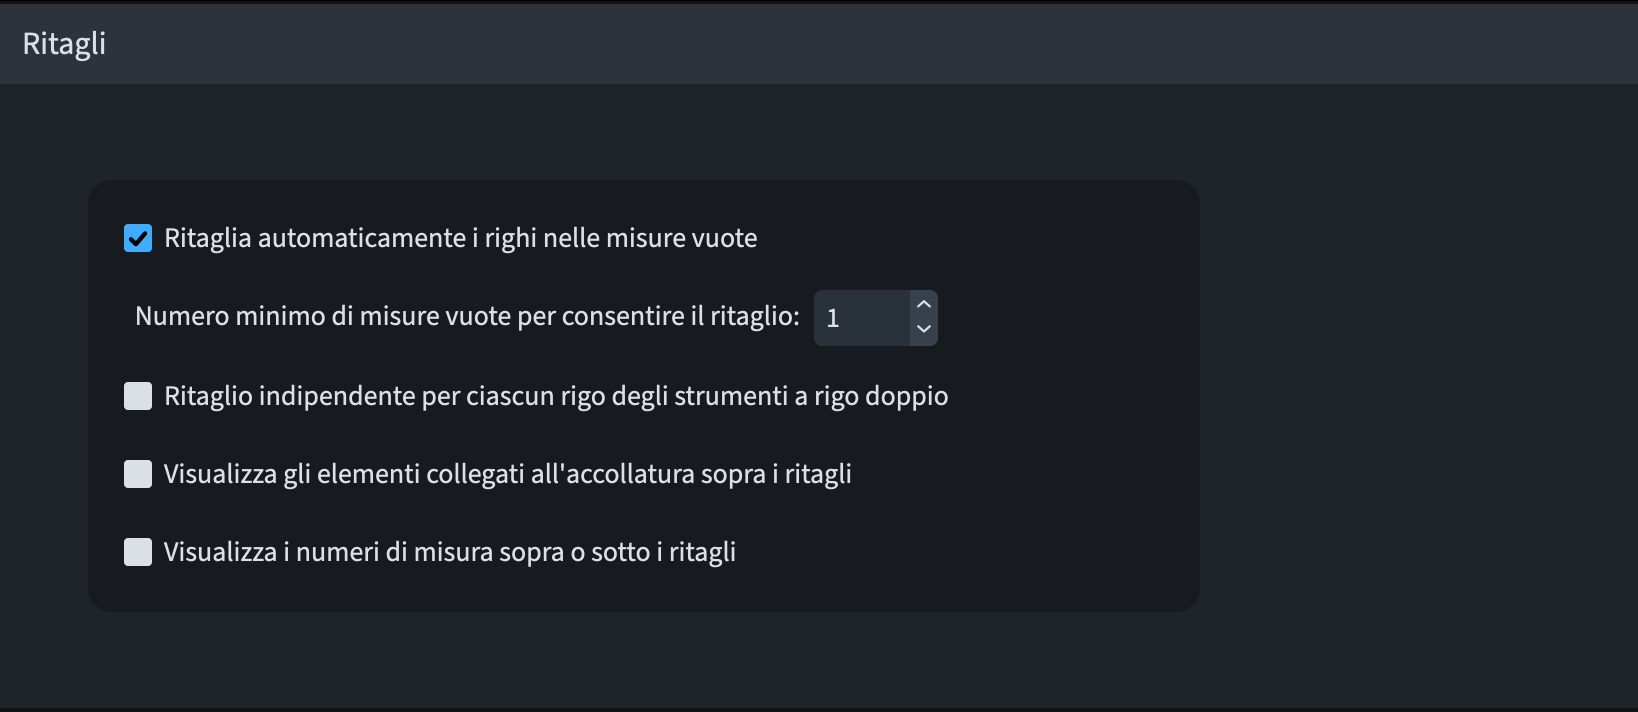Decrease minimum empty bars with down arrow

pos(924,330)
